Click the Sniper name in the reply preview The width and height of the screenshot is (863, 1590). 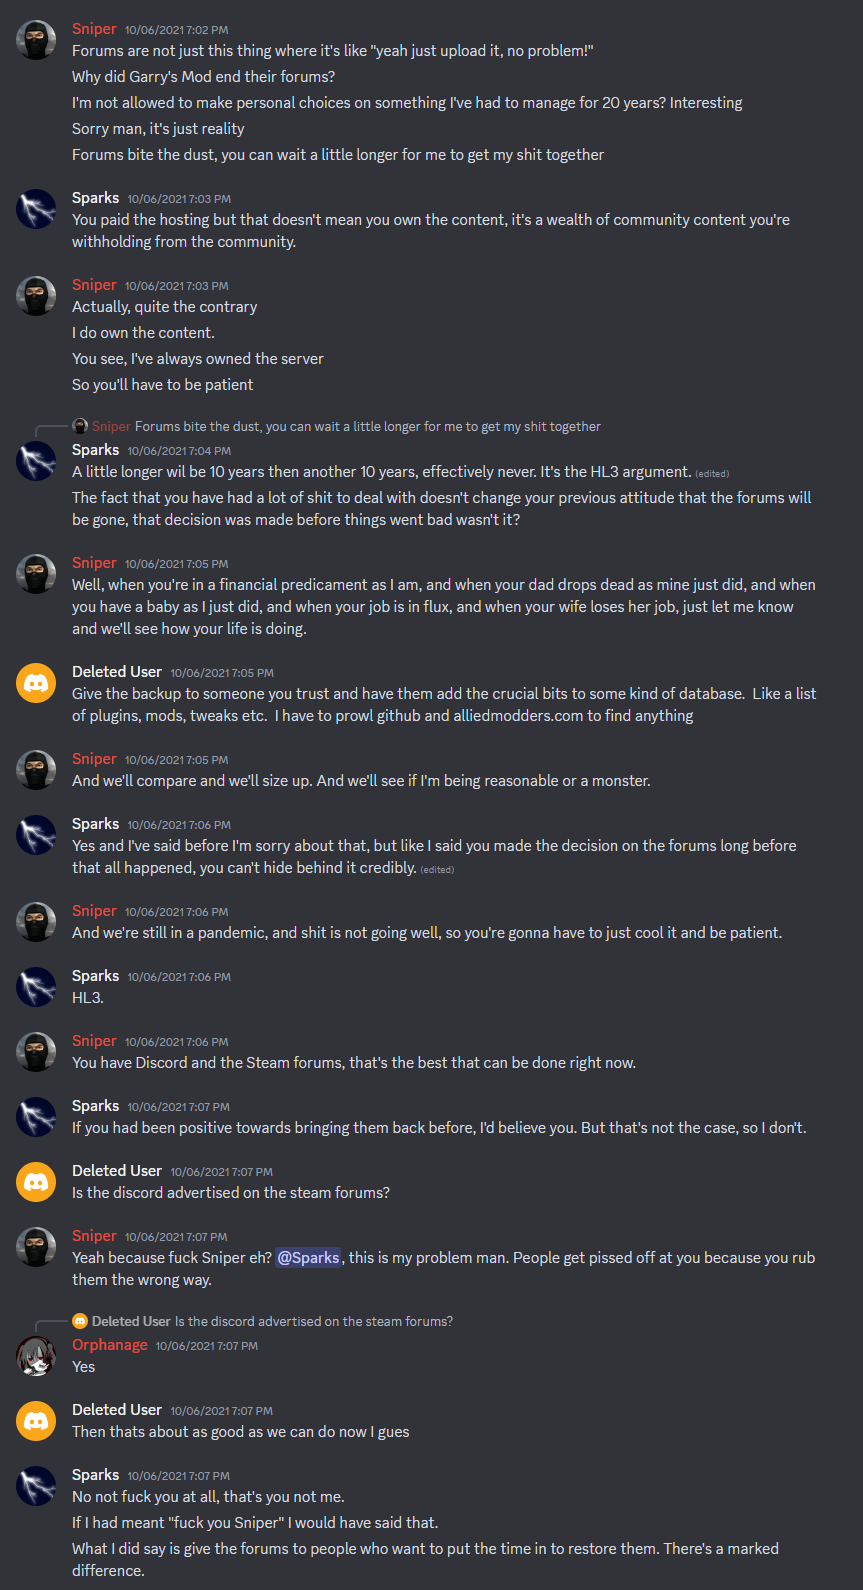coord(111,427)
